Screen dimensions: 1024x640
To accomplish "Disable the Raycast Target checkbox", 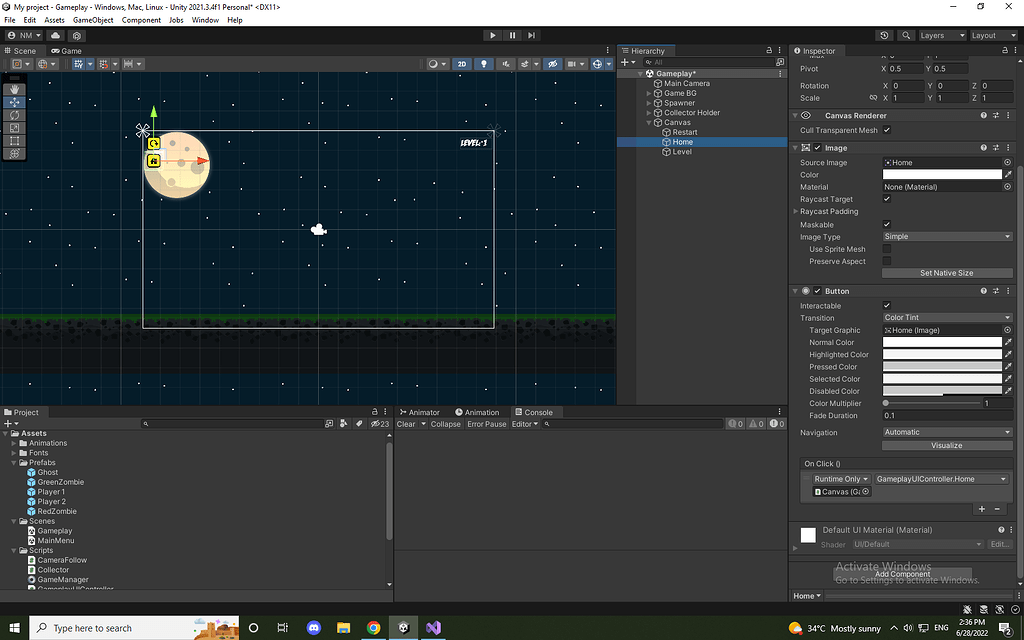I will (885, 199).
